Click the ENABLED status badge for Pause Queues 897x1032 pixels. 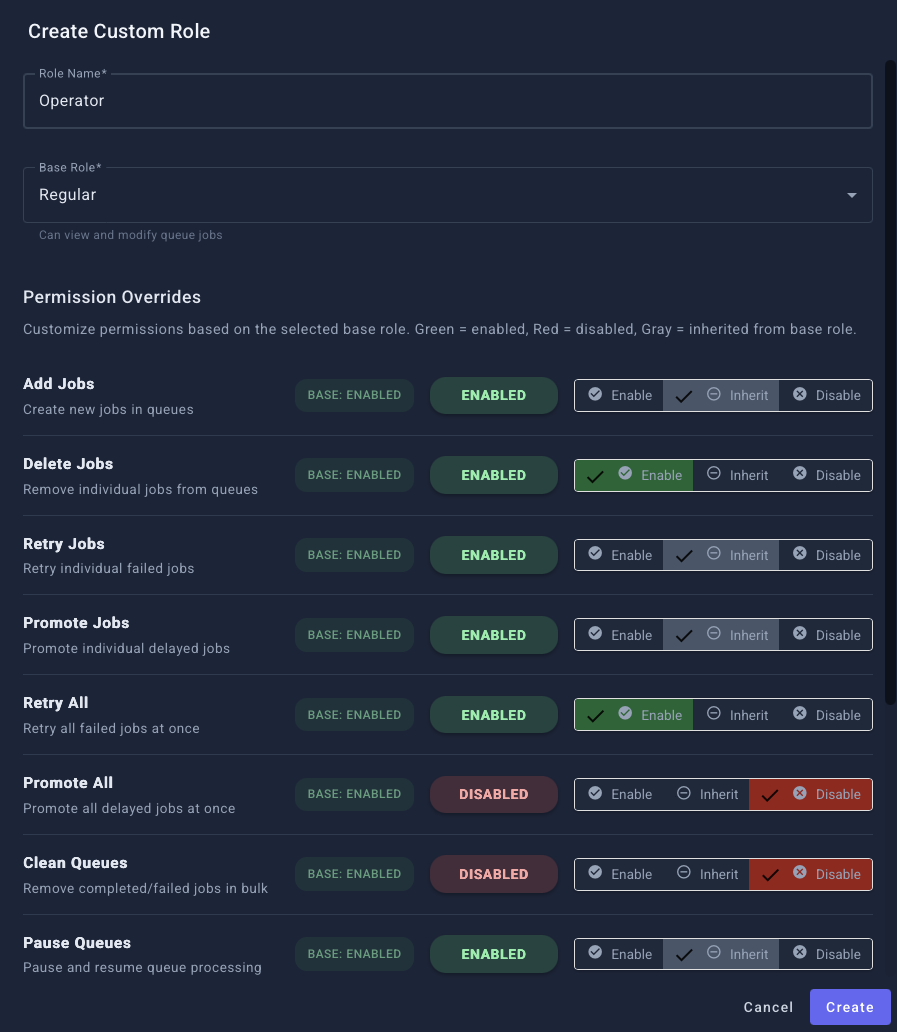[x=494, y=954]
